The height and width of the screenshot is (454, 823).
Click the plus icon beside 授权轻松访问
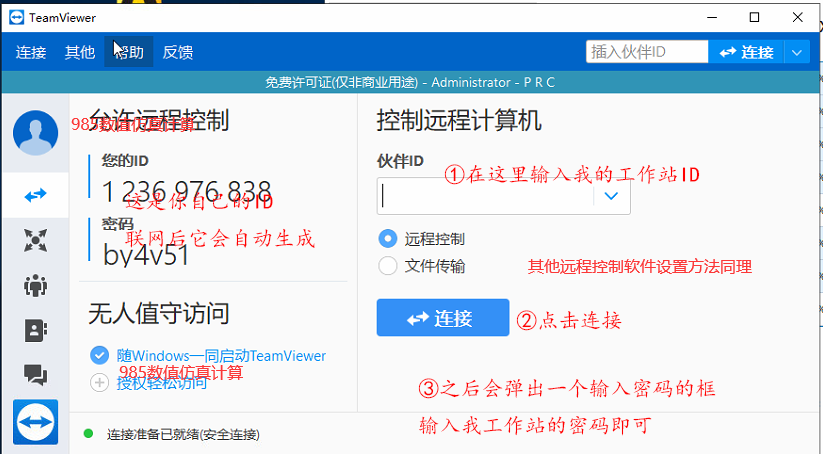99,383
